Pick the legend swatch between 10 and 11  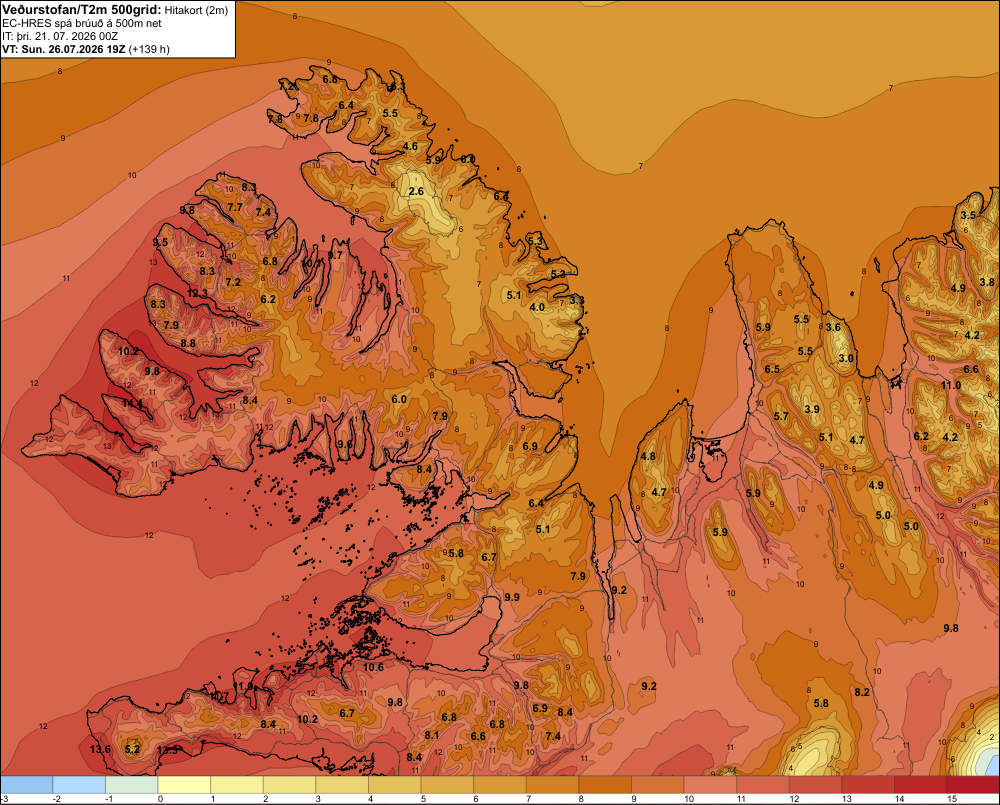(710, 784)
